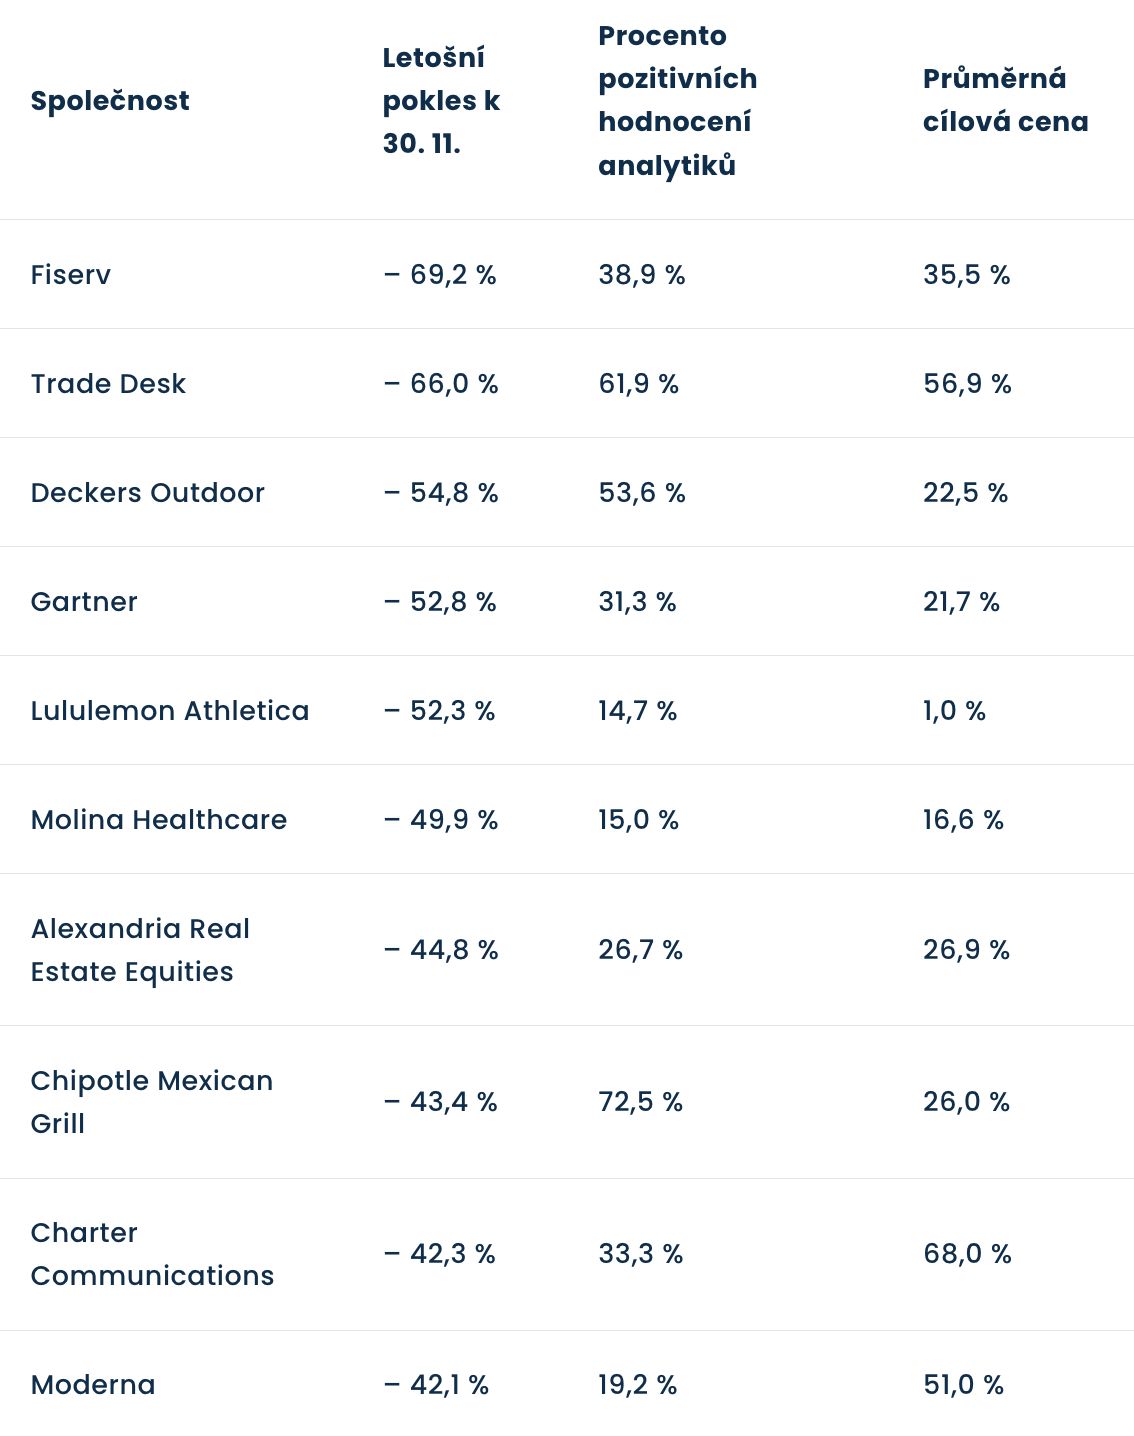The width and height of the screenshot is (1134, 1436).
Task: Select the Lululemon Athletica cell
Action: point(170,711)
